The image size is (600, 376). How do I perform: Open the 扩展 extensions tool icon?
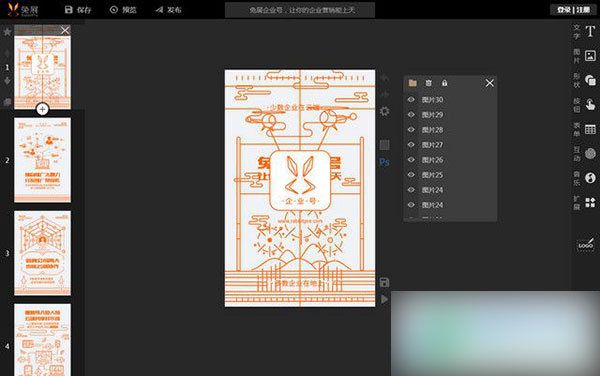pyautogui.click(x=590, y=202)
